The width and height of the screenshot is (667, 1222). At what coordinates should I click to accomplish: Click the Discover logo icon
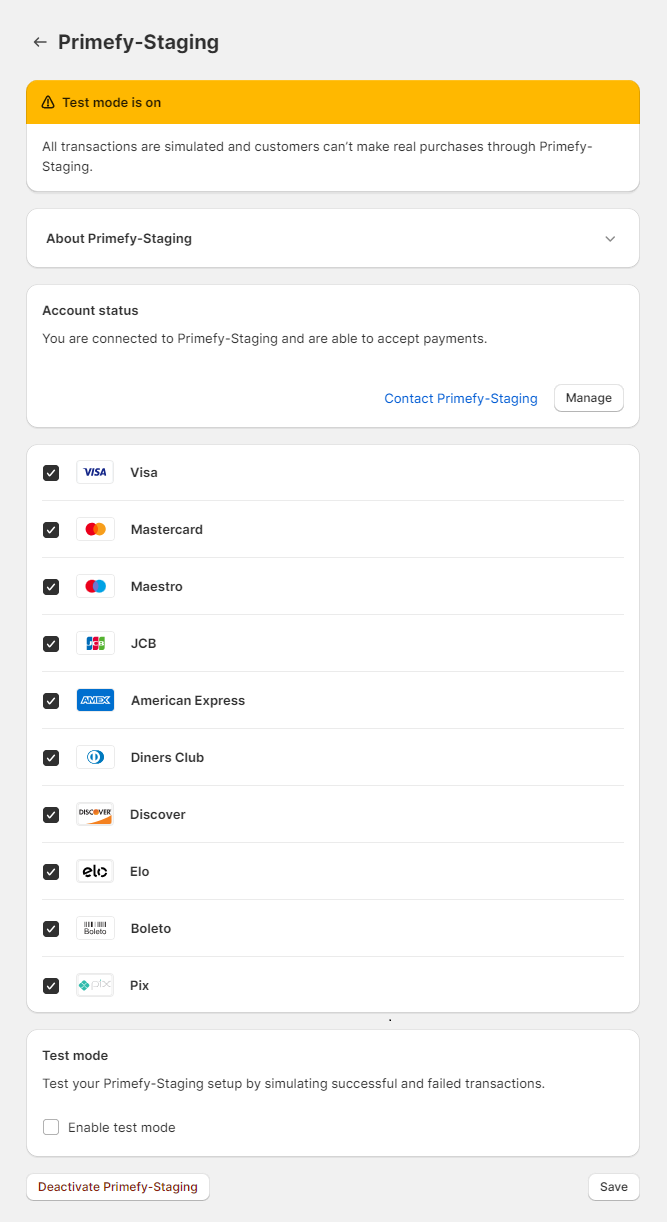[x=95, y=814]
